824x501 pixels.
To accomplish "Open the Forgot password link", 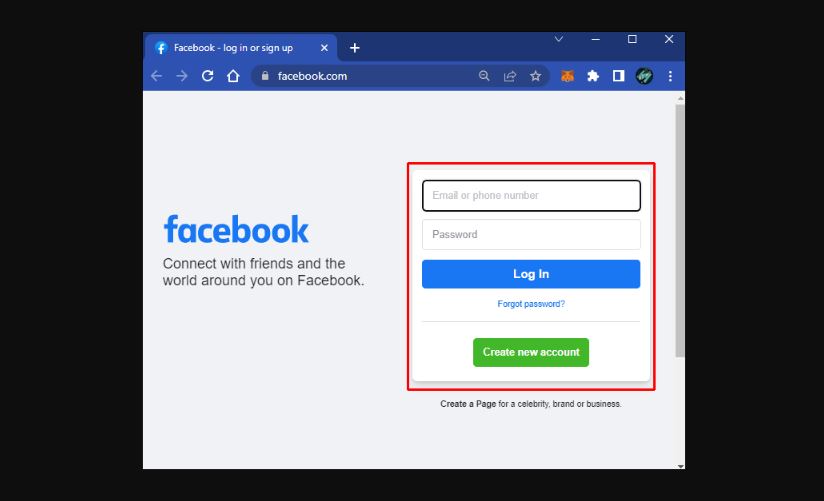I will (x=531, y=304).
